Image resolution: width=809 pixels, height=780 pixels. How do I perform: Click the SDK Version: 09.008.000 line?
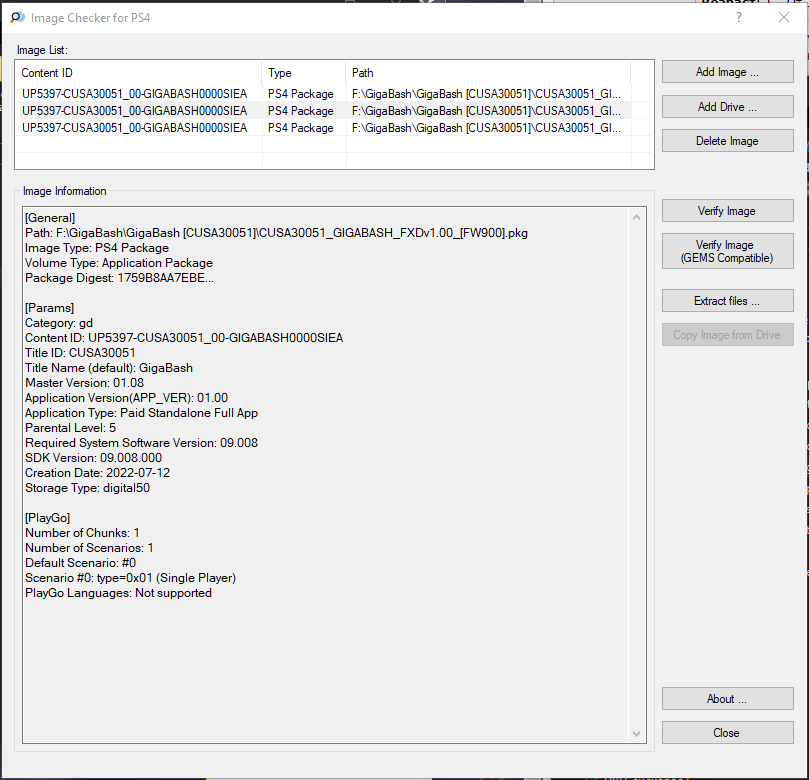(x=93, y=458)
